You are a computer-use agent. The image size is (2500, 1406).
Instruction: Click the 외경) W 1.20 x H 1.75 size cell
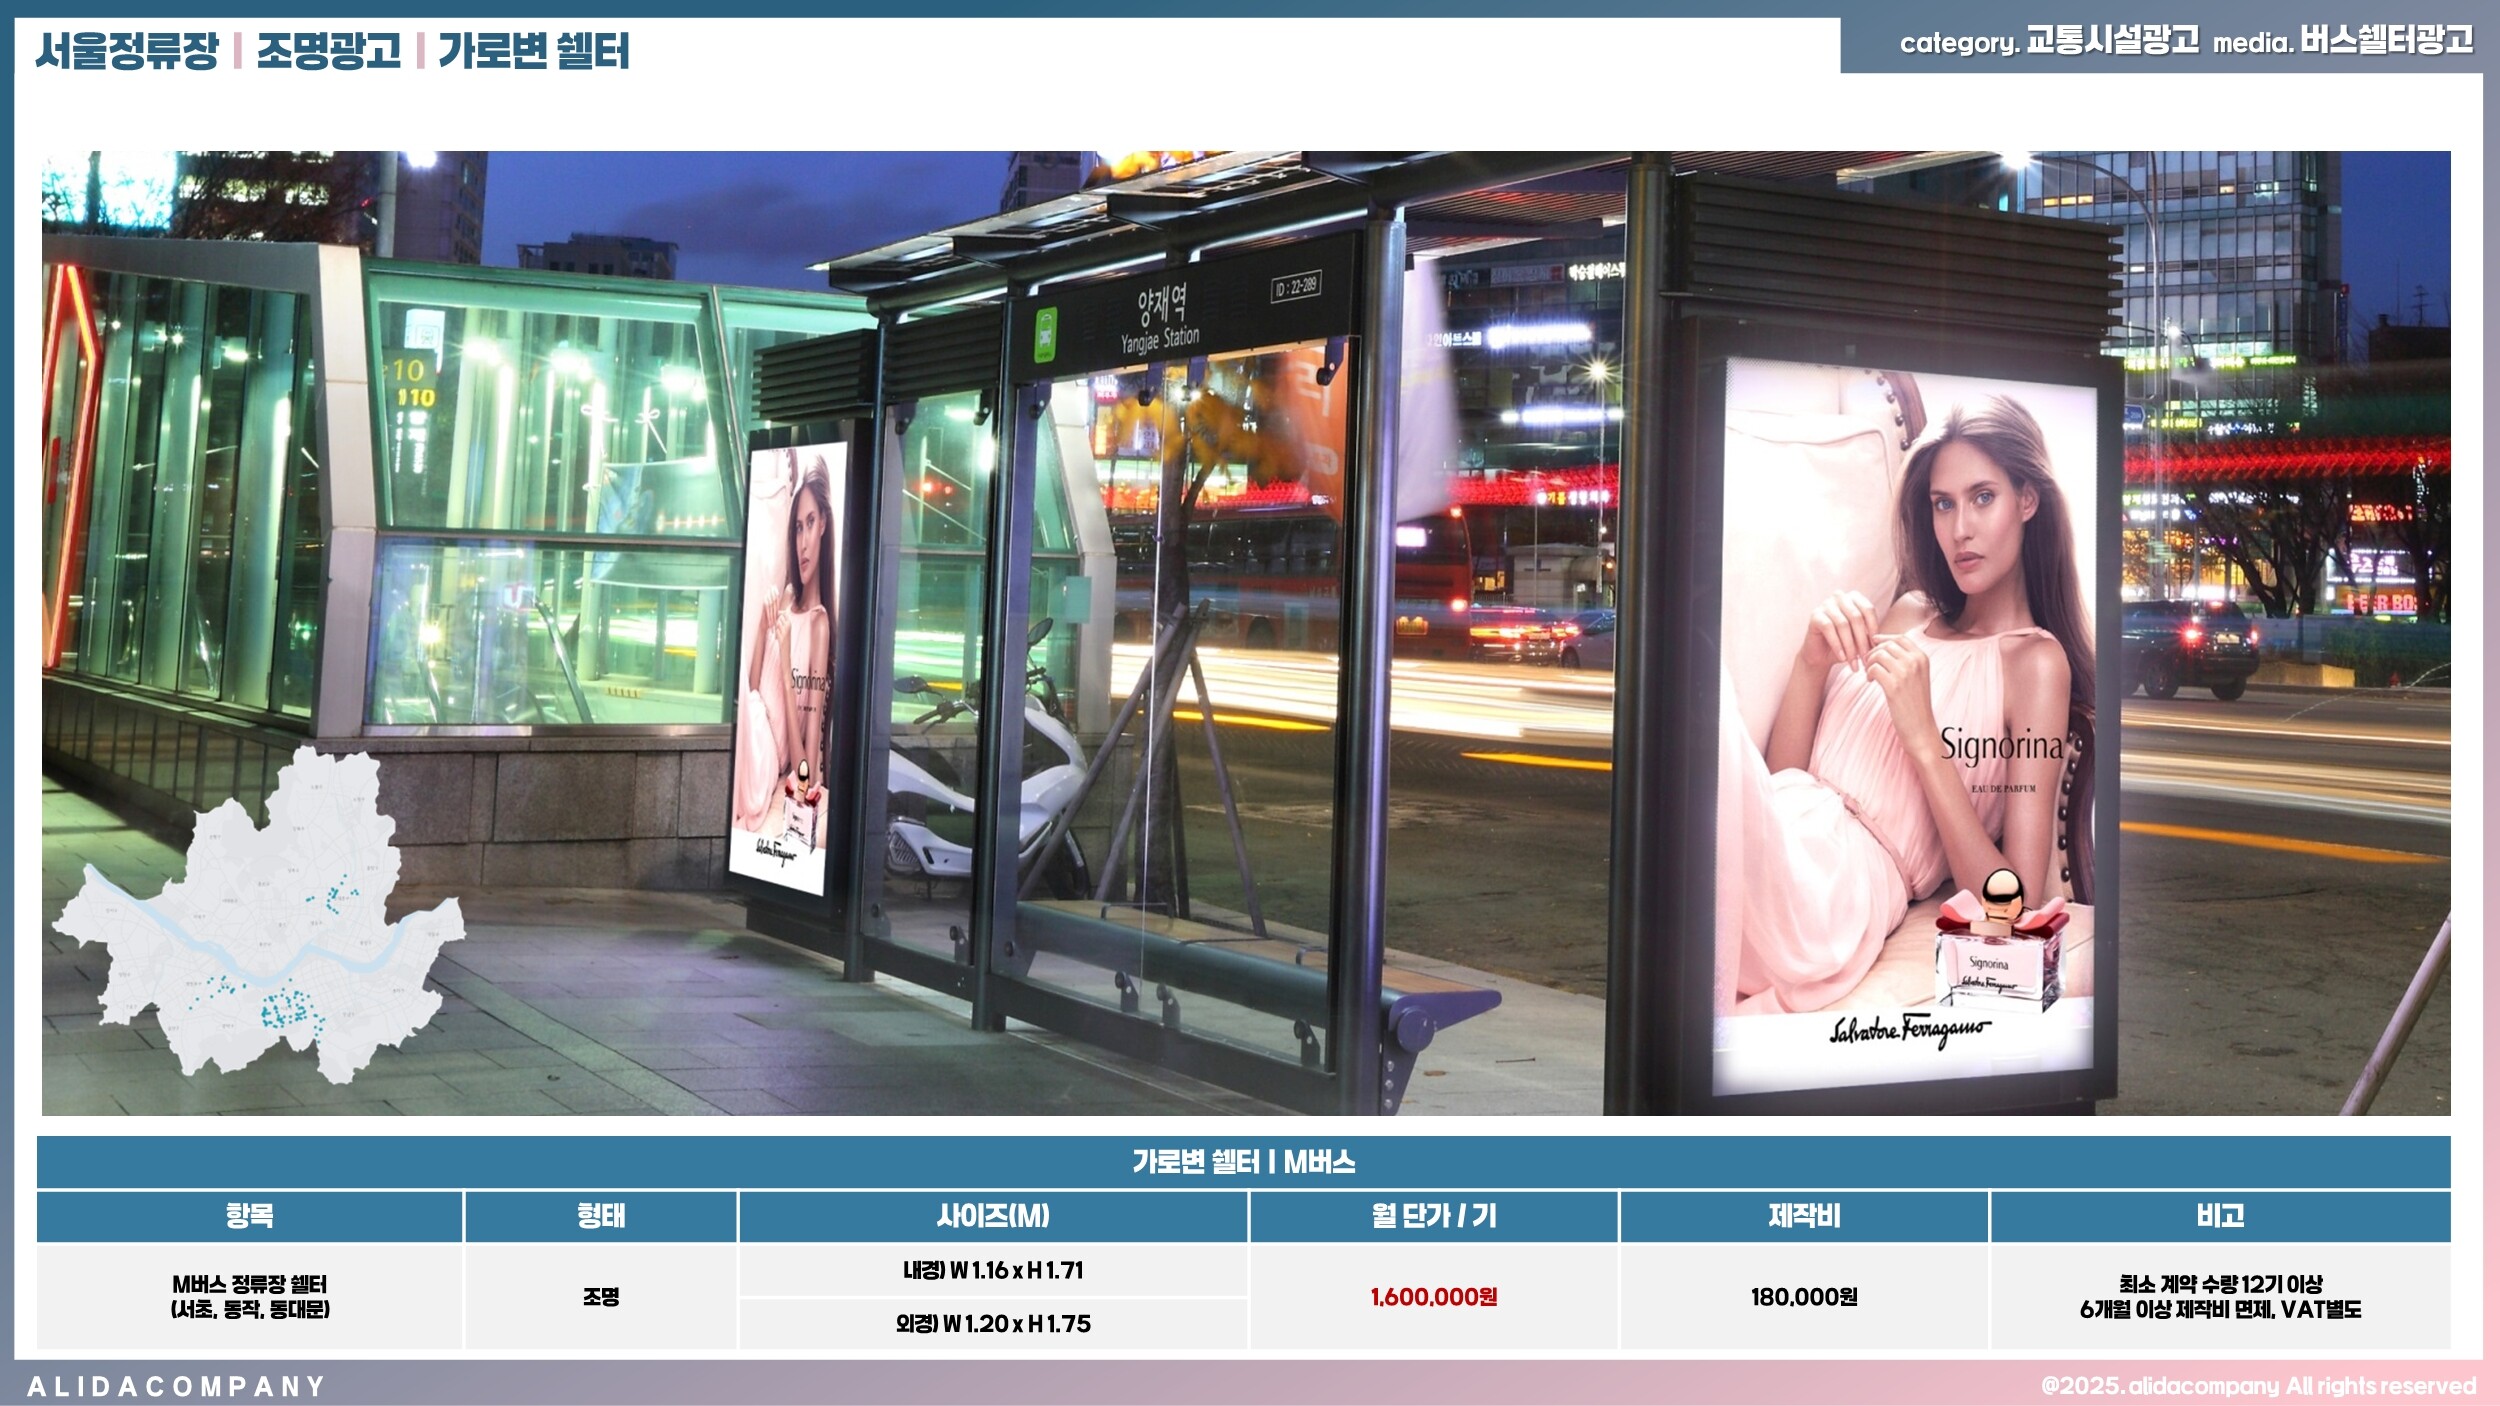[x=992, y=1324]
